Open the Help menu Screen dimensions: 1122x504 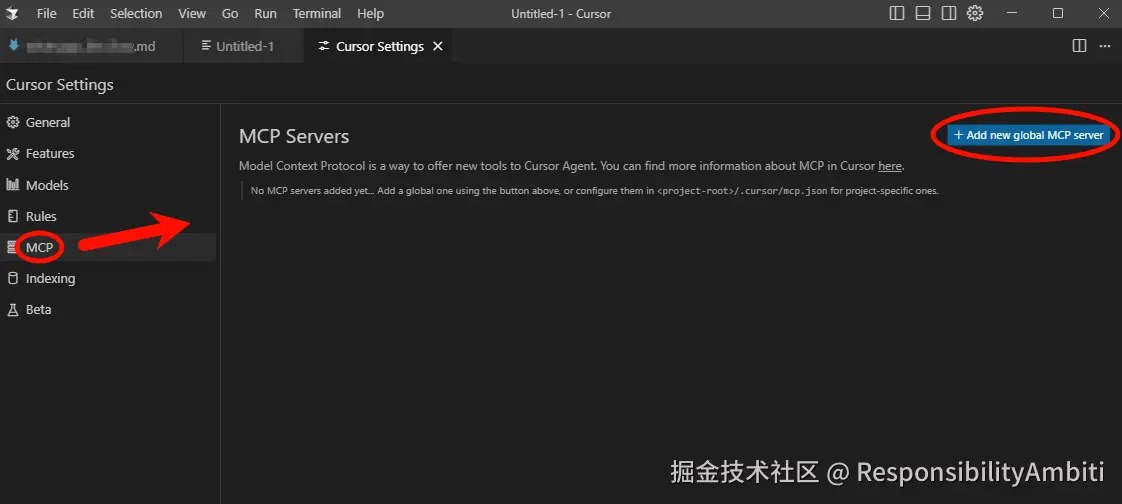(x=370, y=13)
